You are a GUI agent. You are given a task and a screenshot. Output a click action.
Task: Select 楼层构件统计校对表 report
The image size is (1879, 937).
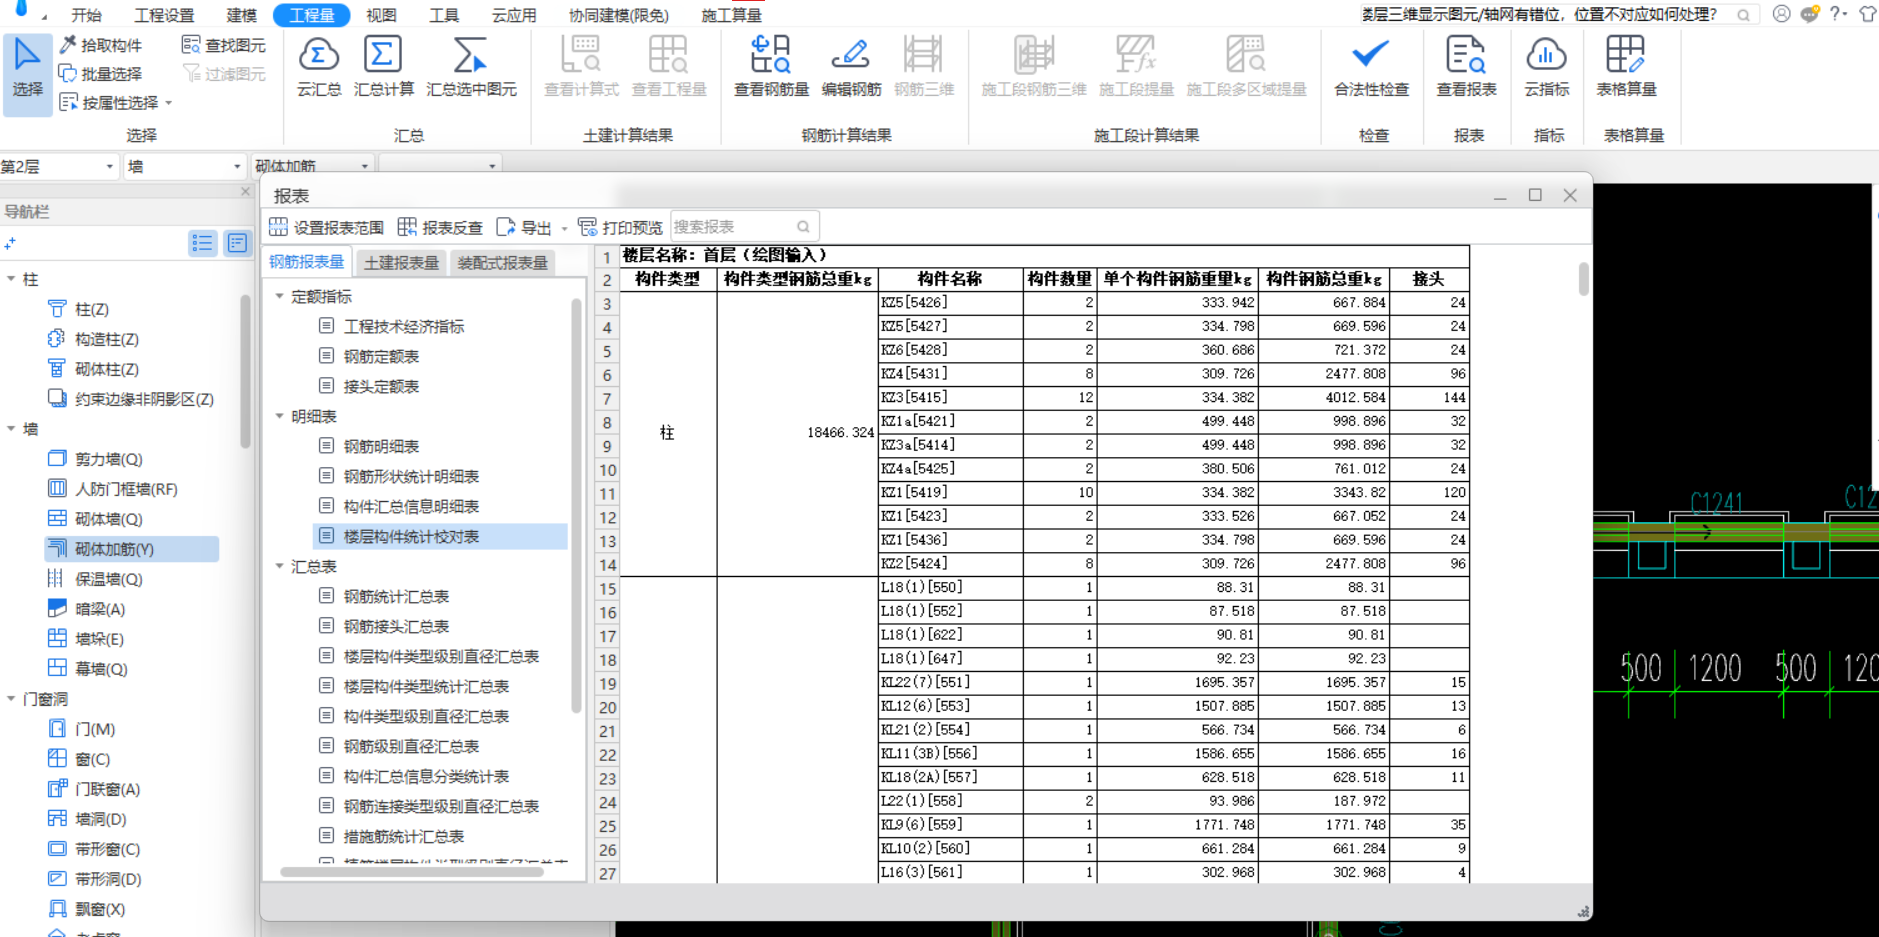440,537
